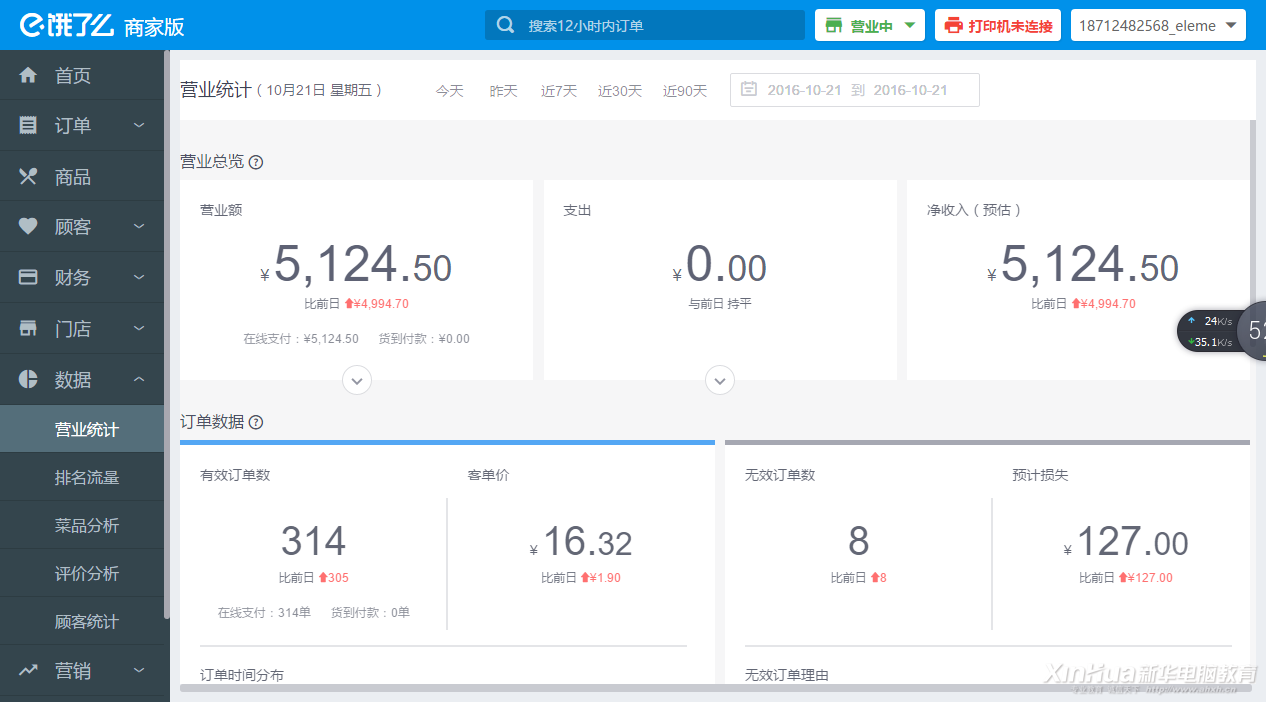The height and width of the screenshot is (702, 1266).
Task: Click the 打印机未连接 printer button
Action: (x=998, y=26)
